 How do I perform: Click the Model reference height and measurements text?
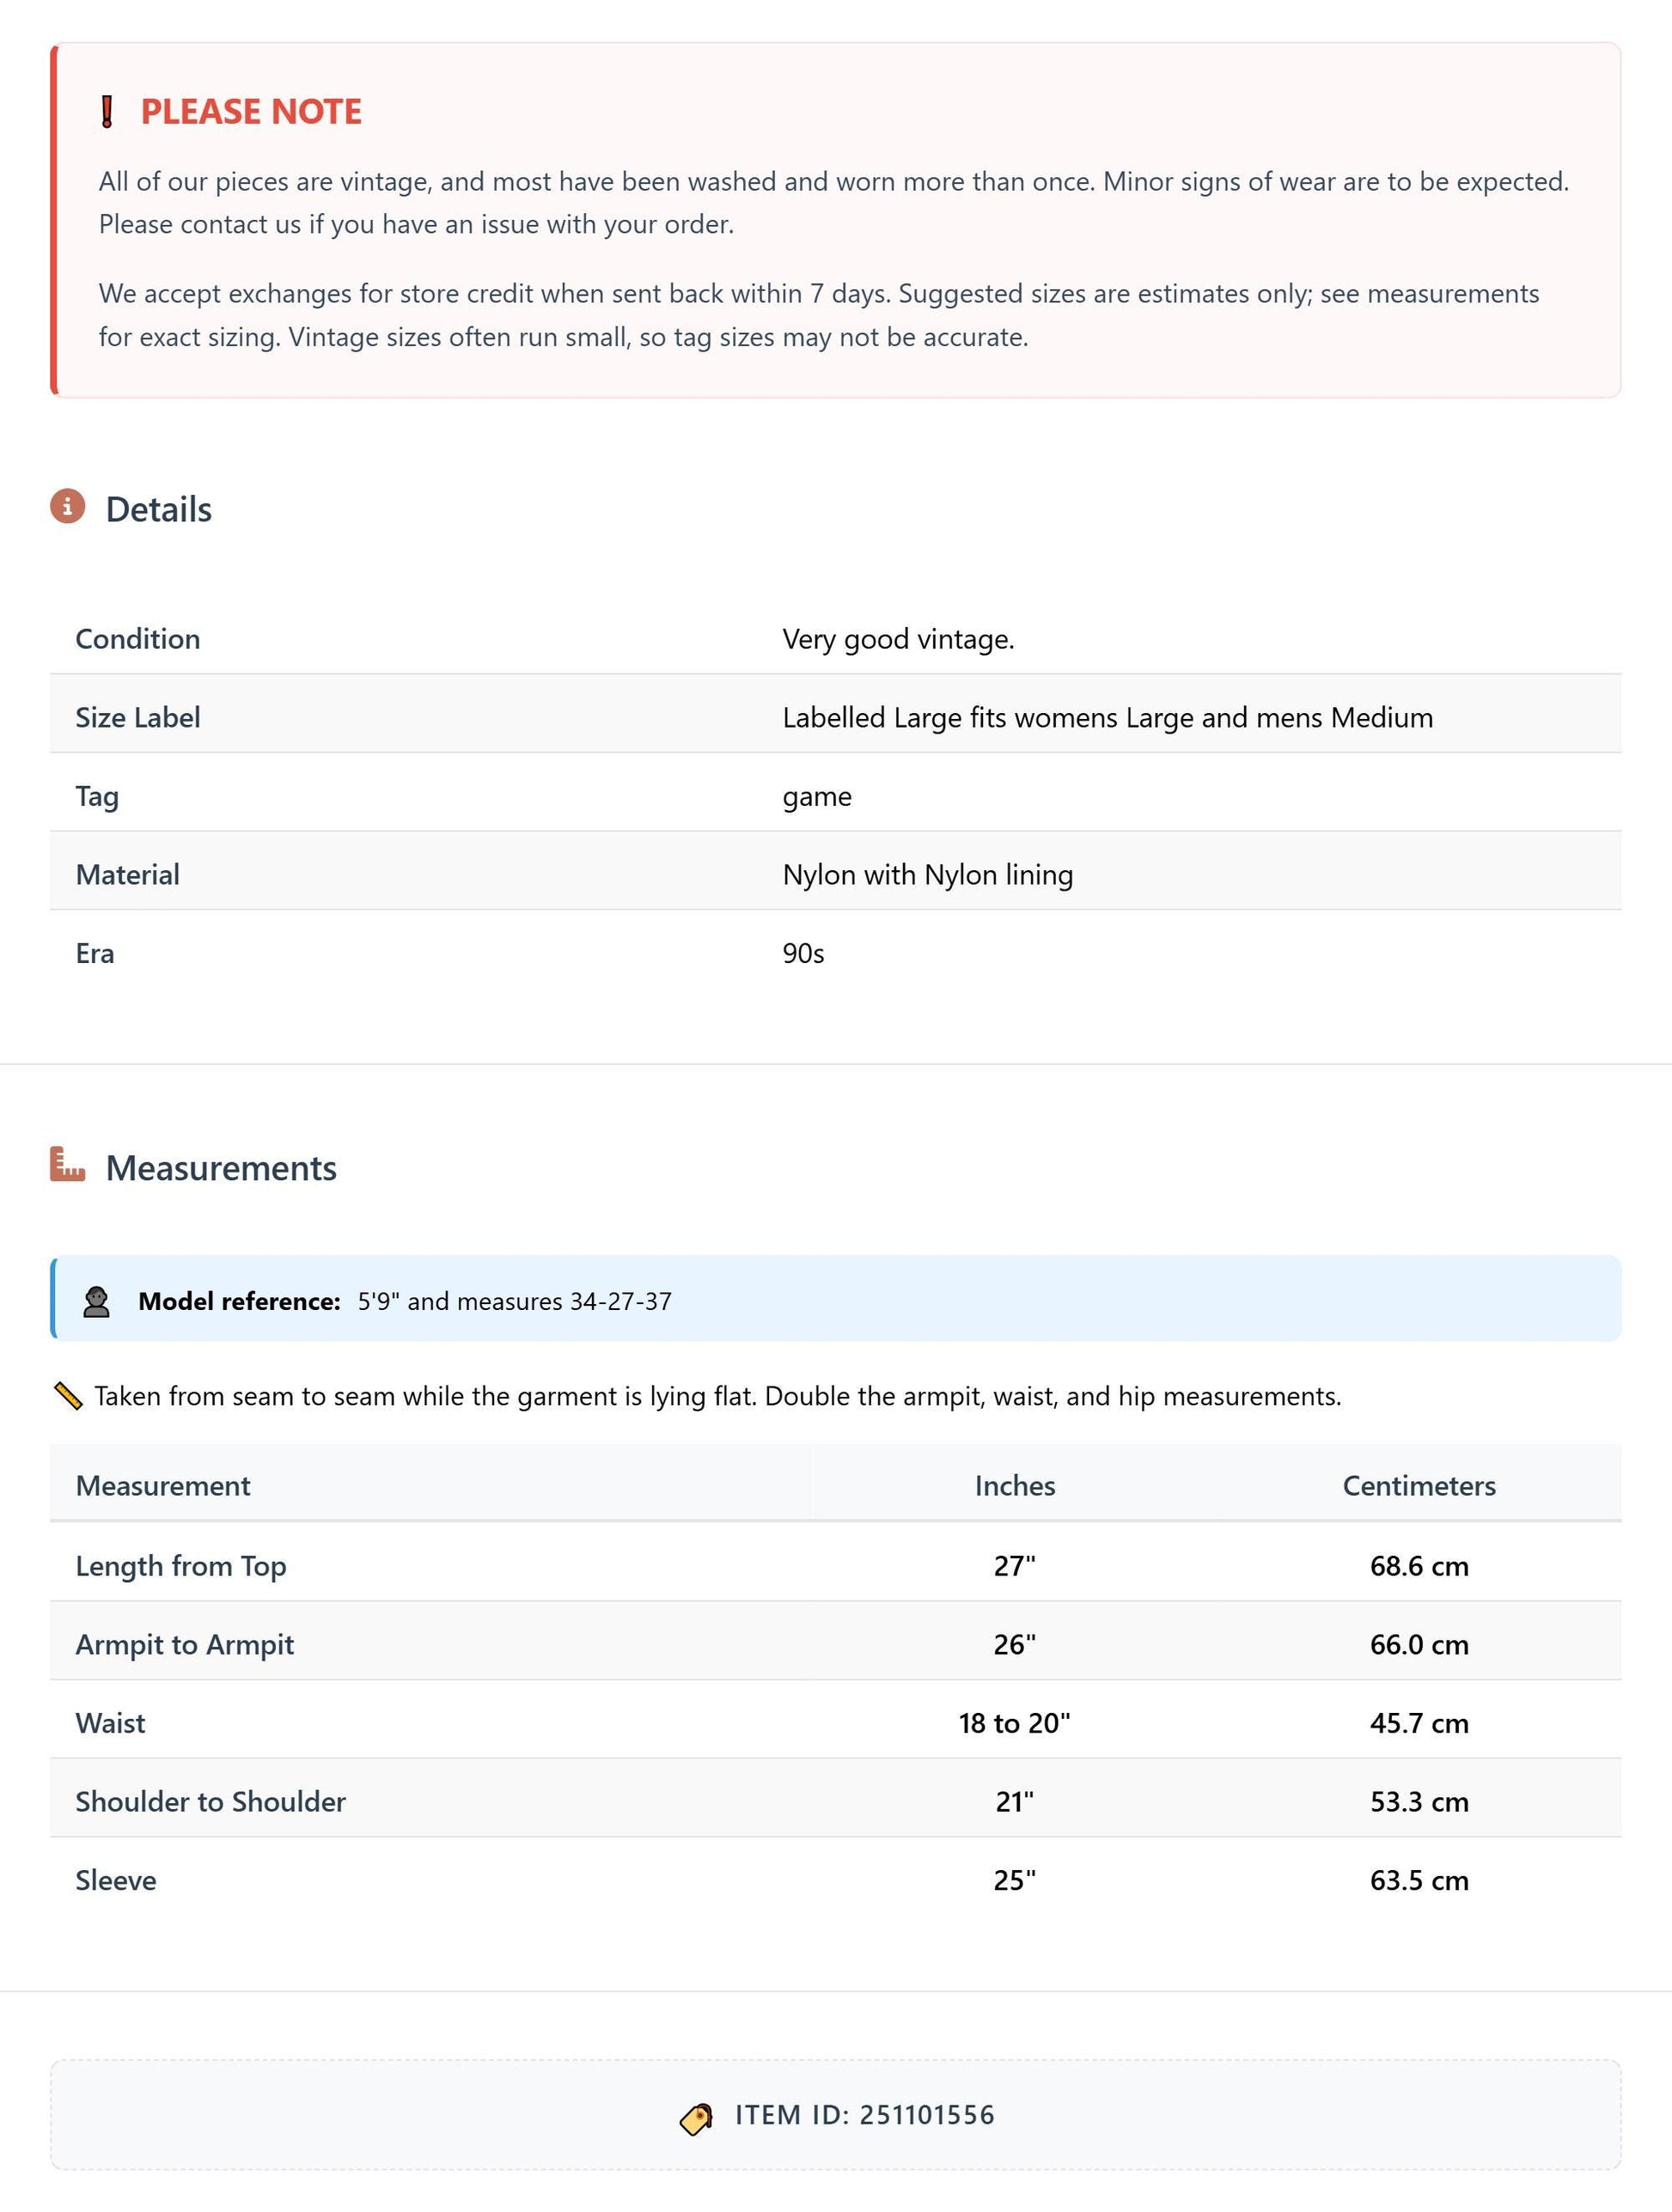pyautogui.click(x=514, y=1301)
